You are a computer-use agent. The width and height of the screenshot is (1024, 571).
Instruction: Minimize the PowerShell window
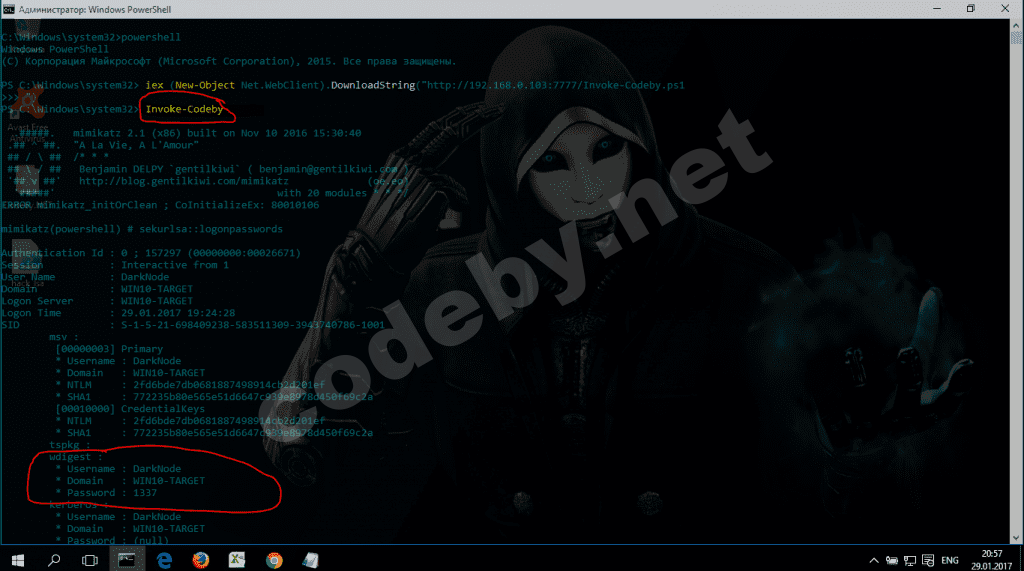(x=937, y=8)
